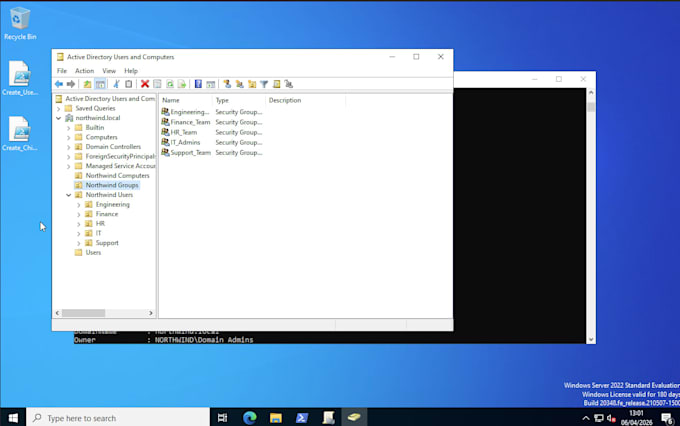Open the Help menu
Viewport: 680px width, 426px height.
click(131, 71)
